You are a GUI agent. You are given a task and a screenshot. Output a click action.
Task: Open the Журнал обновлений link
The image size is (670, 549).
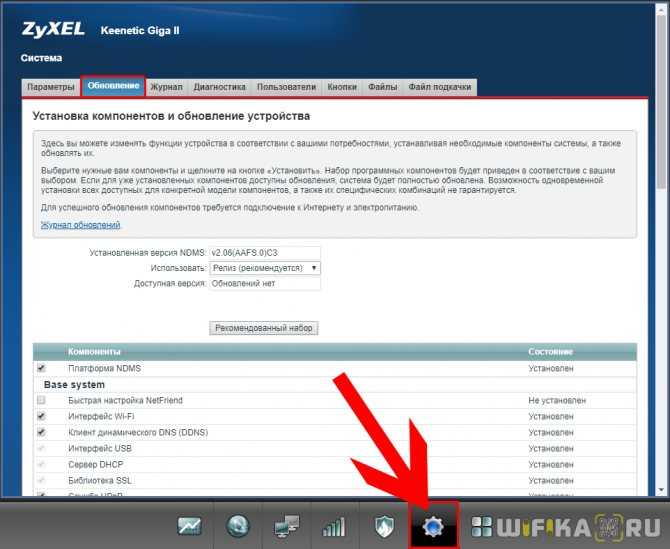[80, 225]
